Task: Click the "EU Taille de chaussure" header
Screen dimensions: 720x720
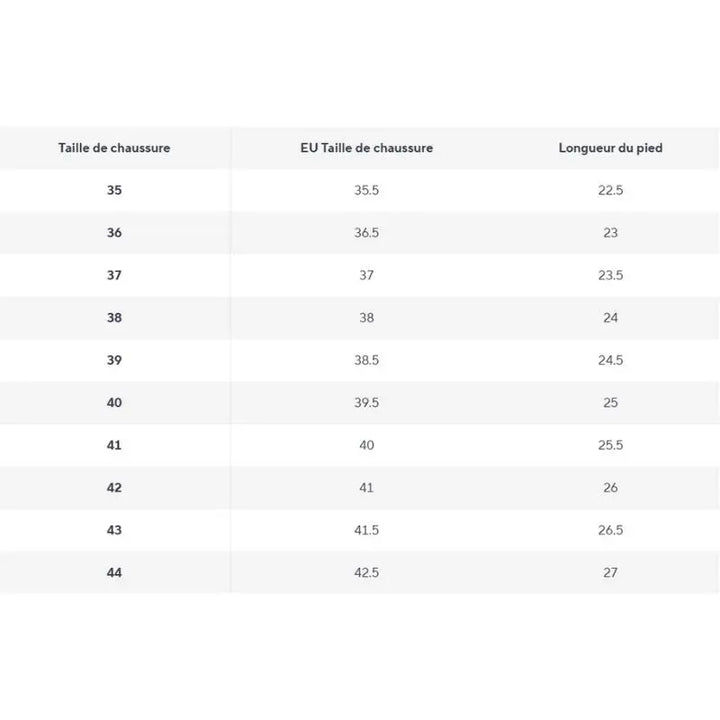Action: pyautogui.click(x=366, y=148)
